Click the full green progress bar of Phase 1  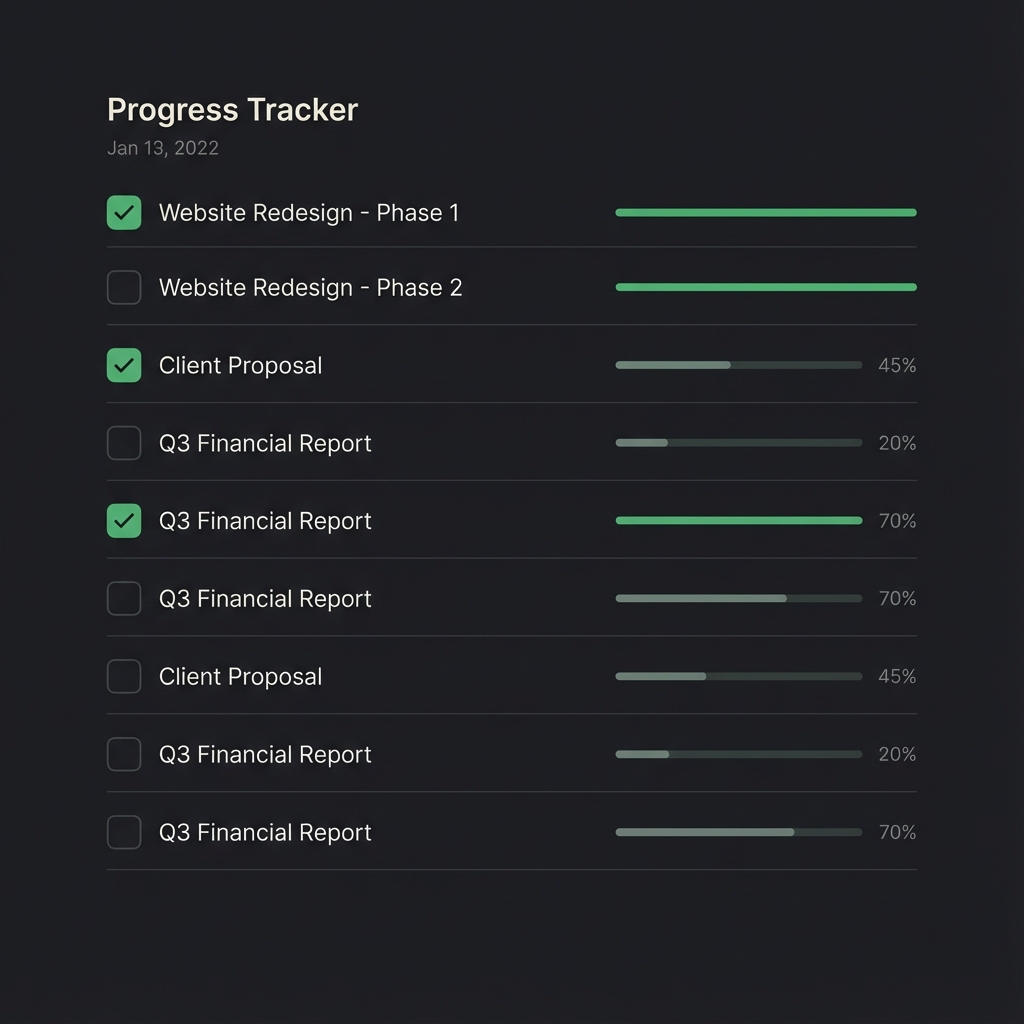765,213
